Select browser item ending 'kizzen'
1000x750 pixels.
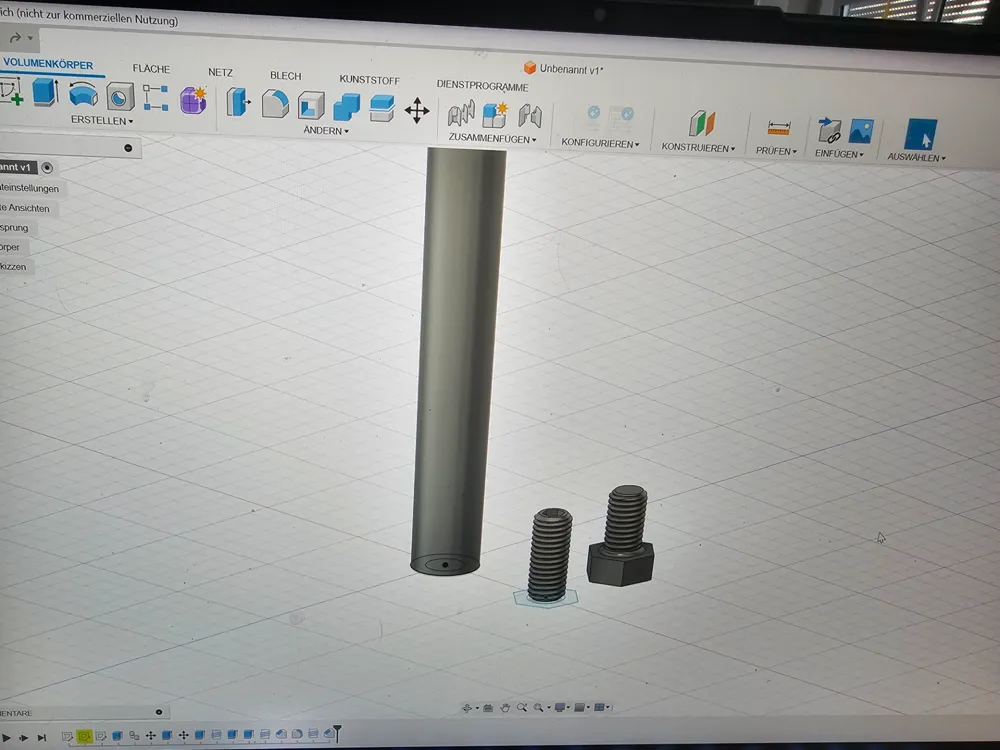(14, 267)
